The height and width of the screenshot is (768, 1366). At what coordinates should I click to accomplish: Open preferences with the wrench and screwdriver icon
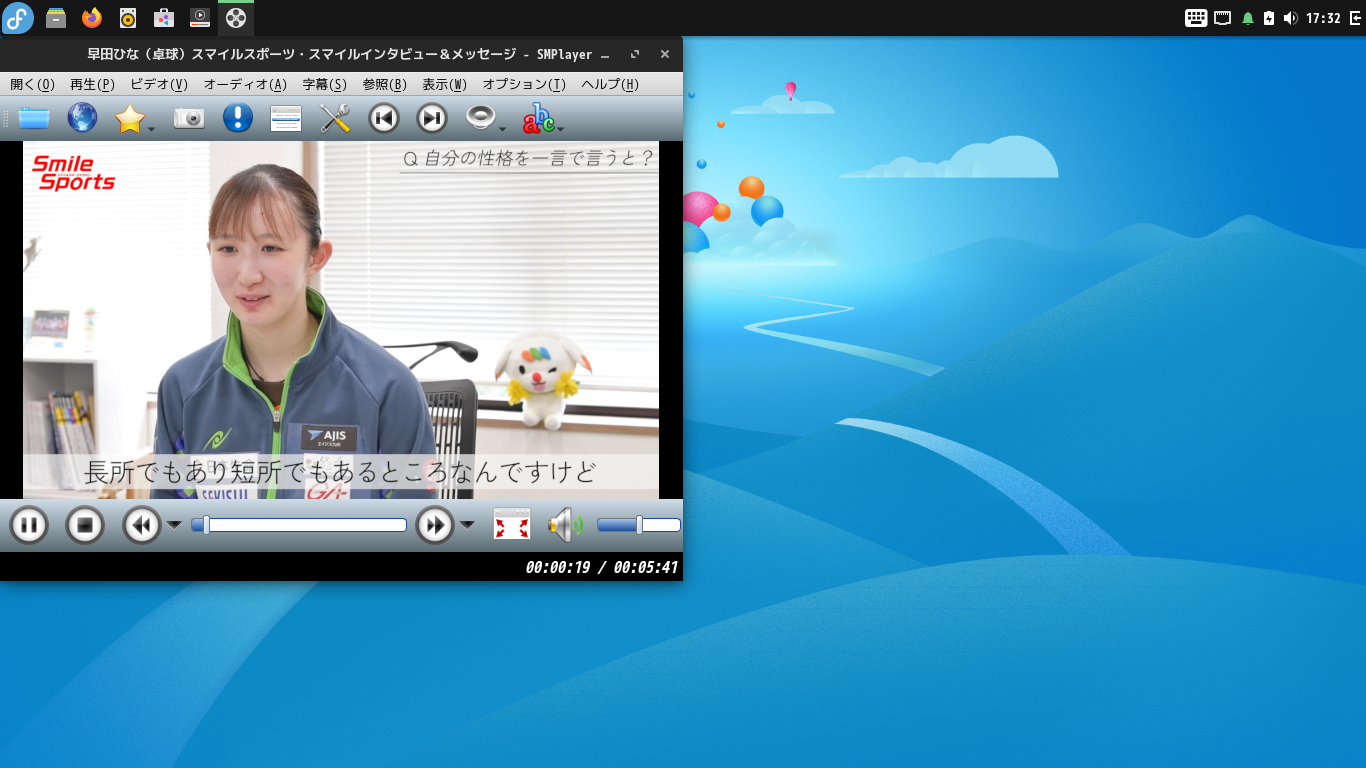pyautogui.click(x=335, y=118)
